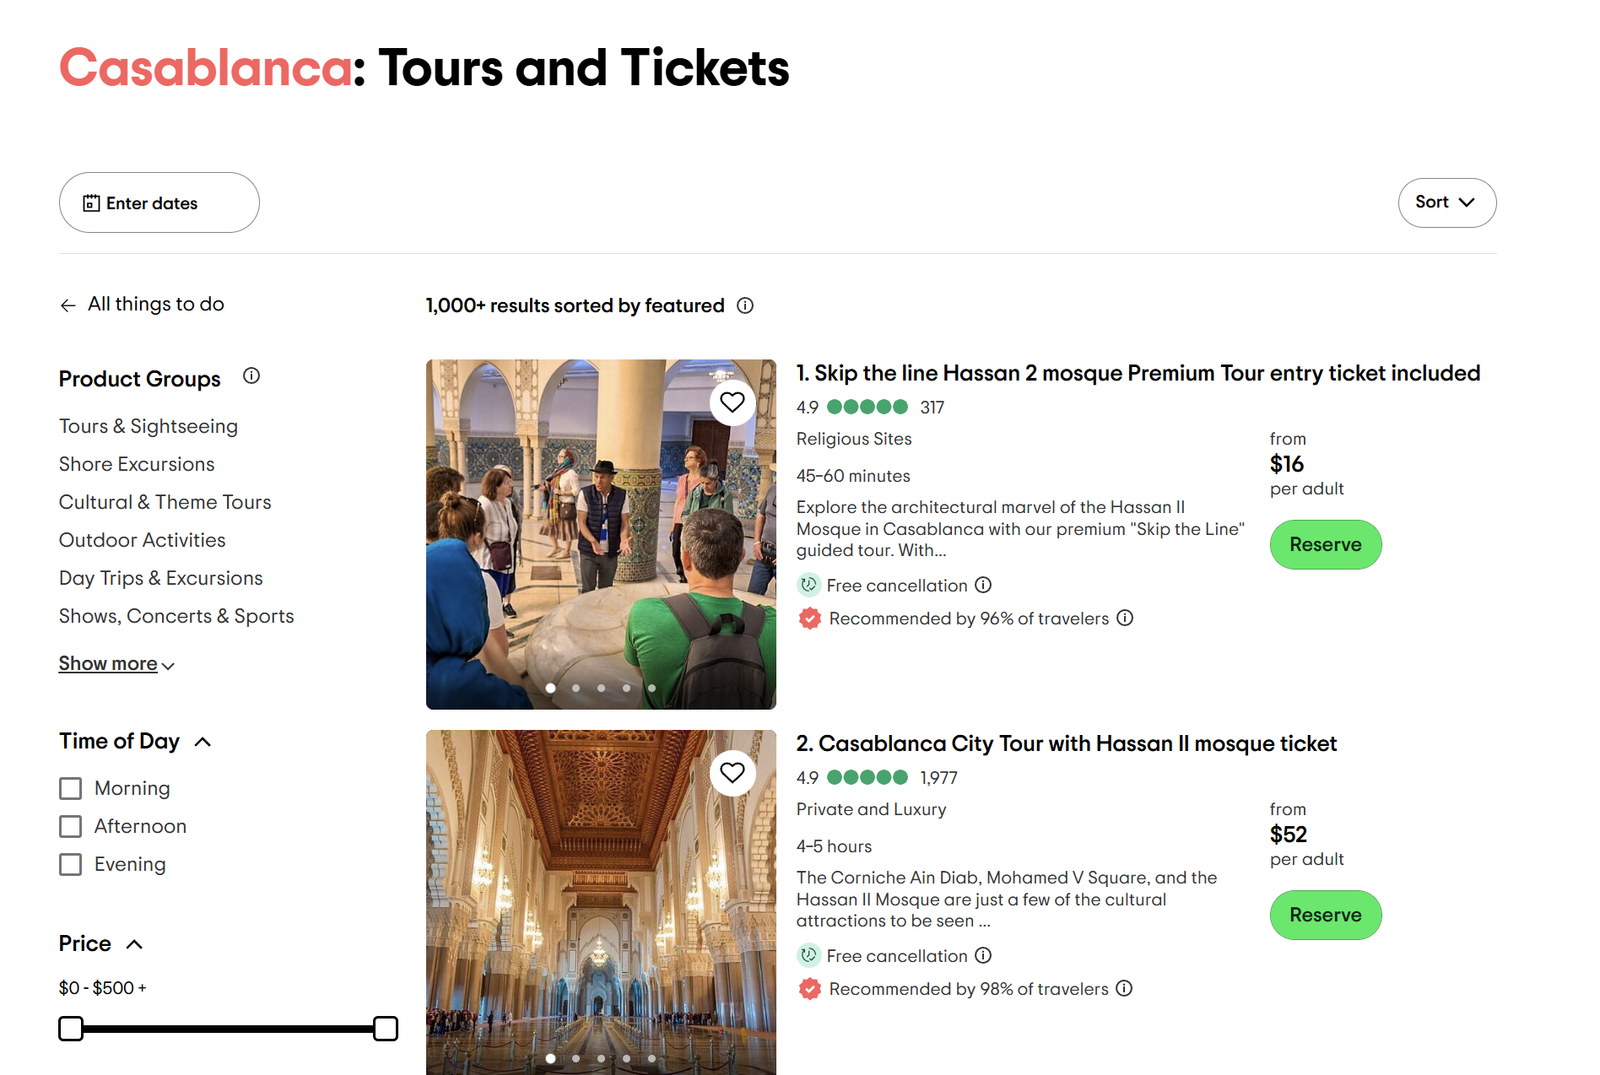Select Cultural & Theme Tours category
Viewport: 1600px width, 1075px height.
click(165, 502)
